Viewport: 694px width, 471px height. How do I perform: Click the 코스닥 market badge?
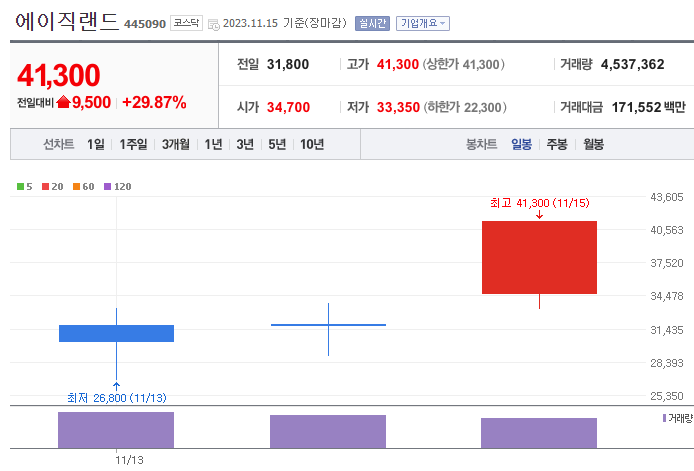[186, 23]
